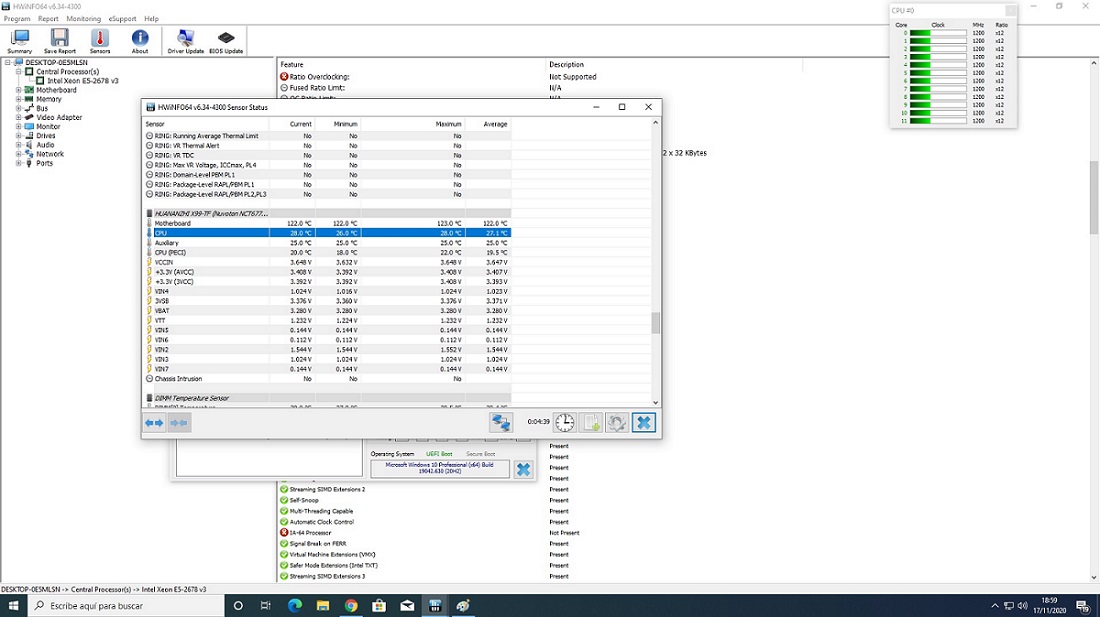
Task: Collapse the Central Processor(s) node
Action: 18,72
